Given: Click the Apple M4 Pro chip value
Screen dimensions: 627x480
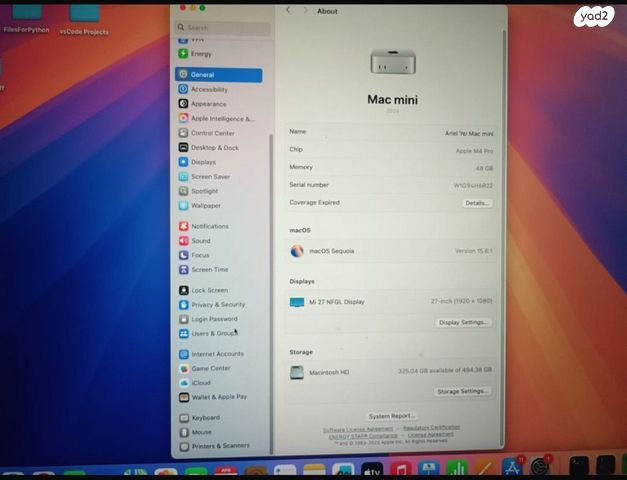Looking at the screenshot, I should (x=474, y=151).
